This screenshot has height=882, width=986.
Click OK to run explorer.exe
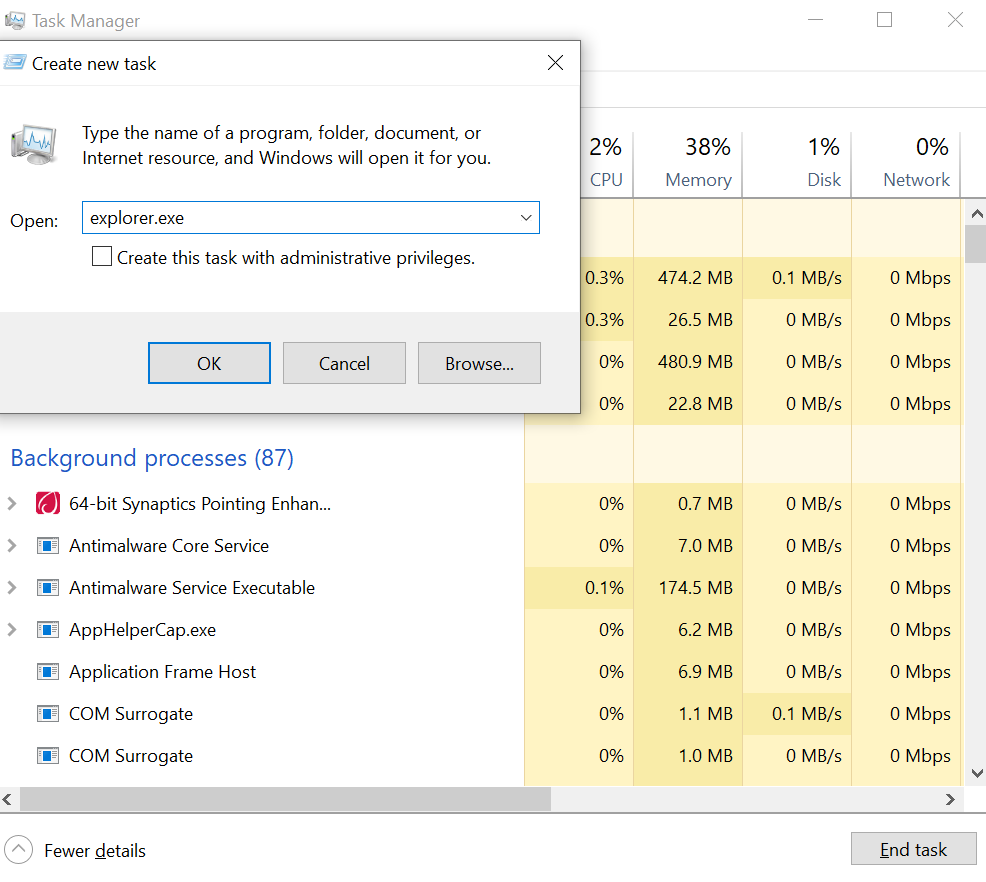click(x=209, y=363)
